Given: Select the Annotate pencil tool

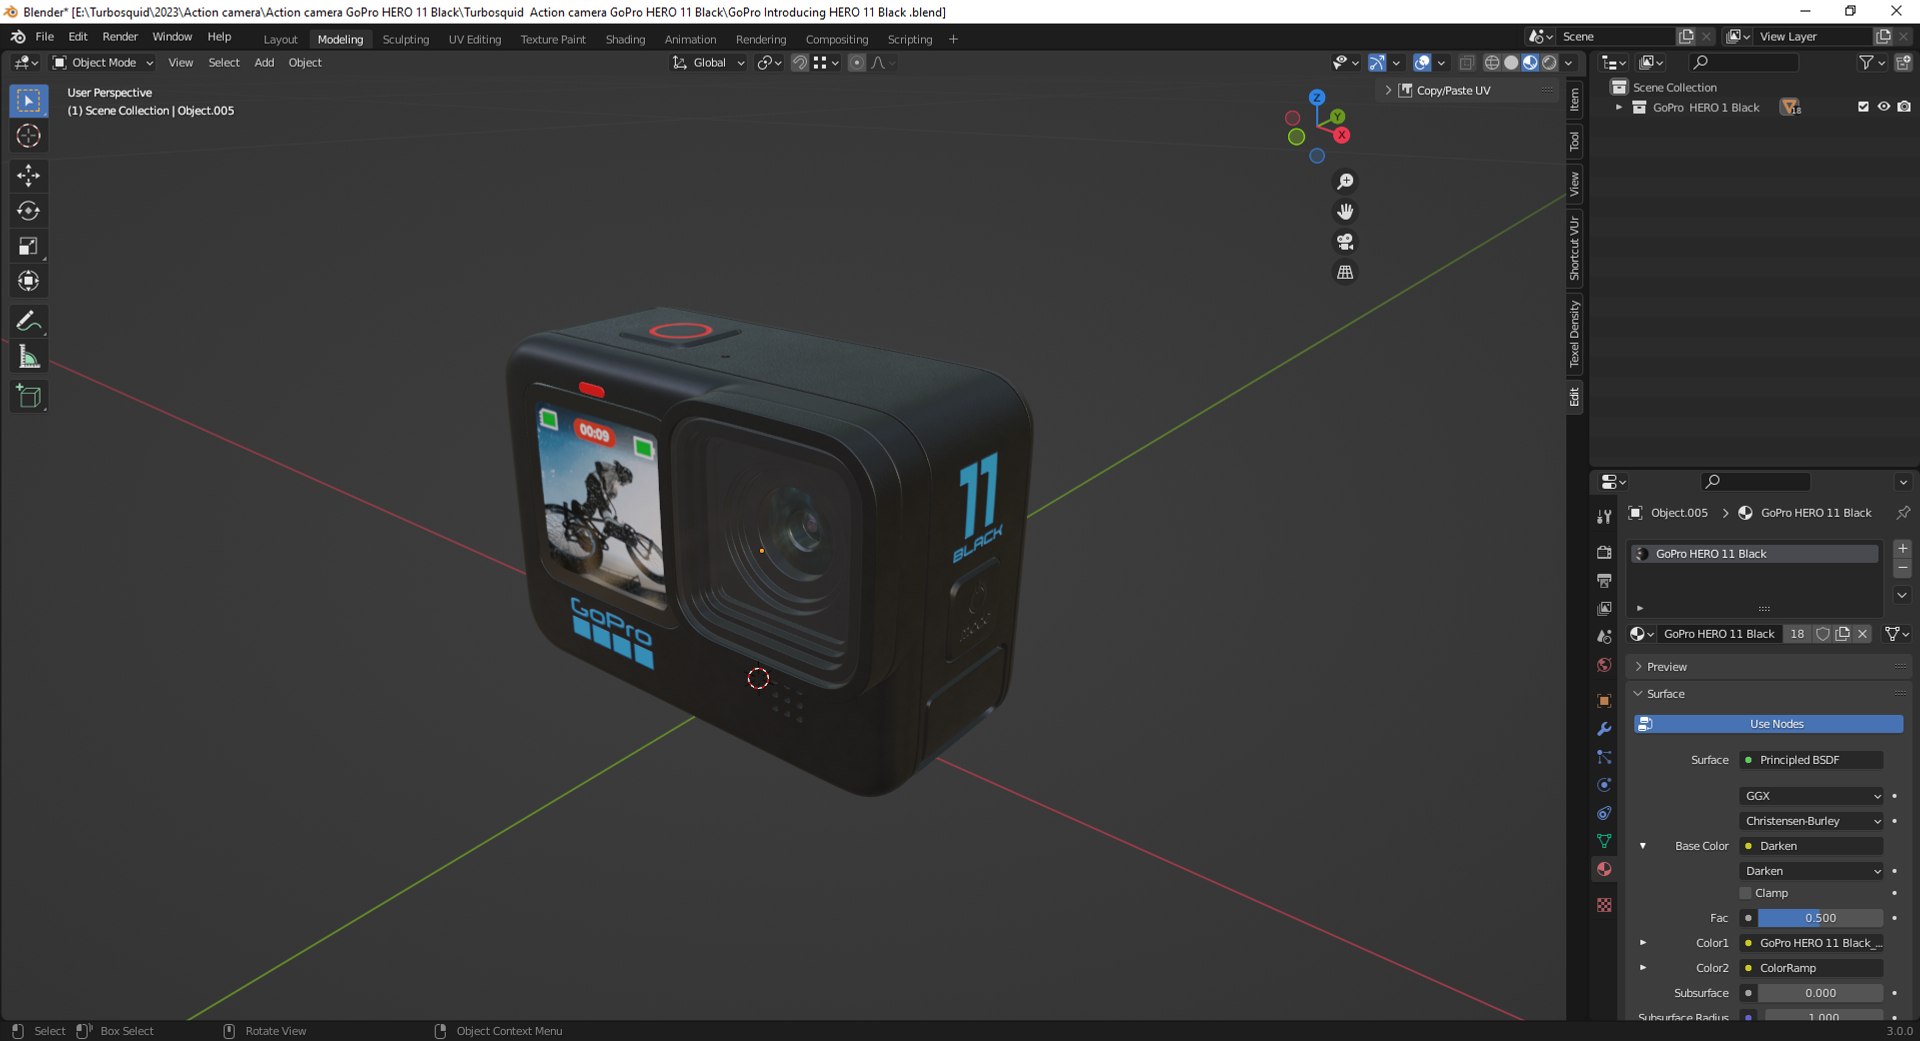Looking at the screenshot, I should tap(28, 321).
